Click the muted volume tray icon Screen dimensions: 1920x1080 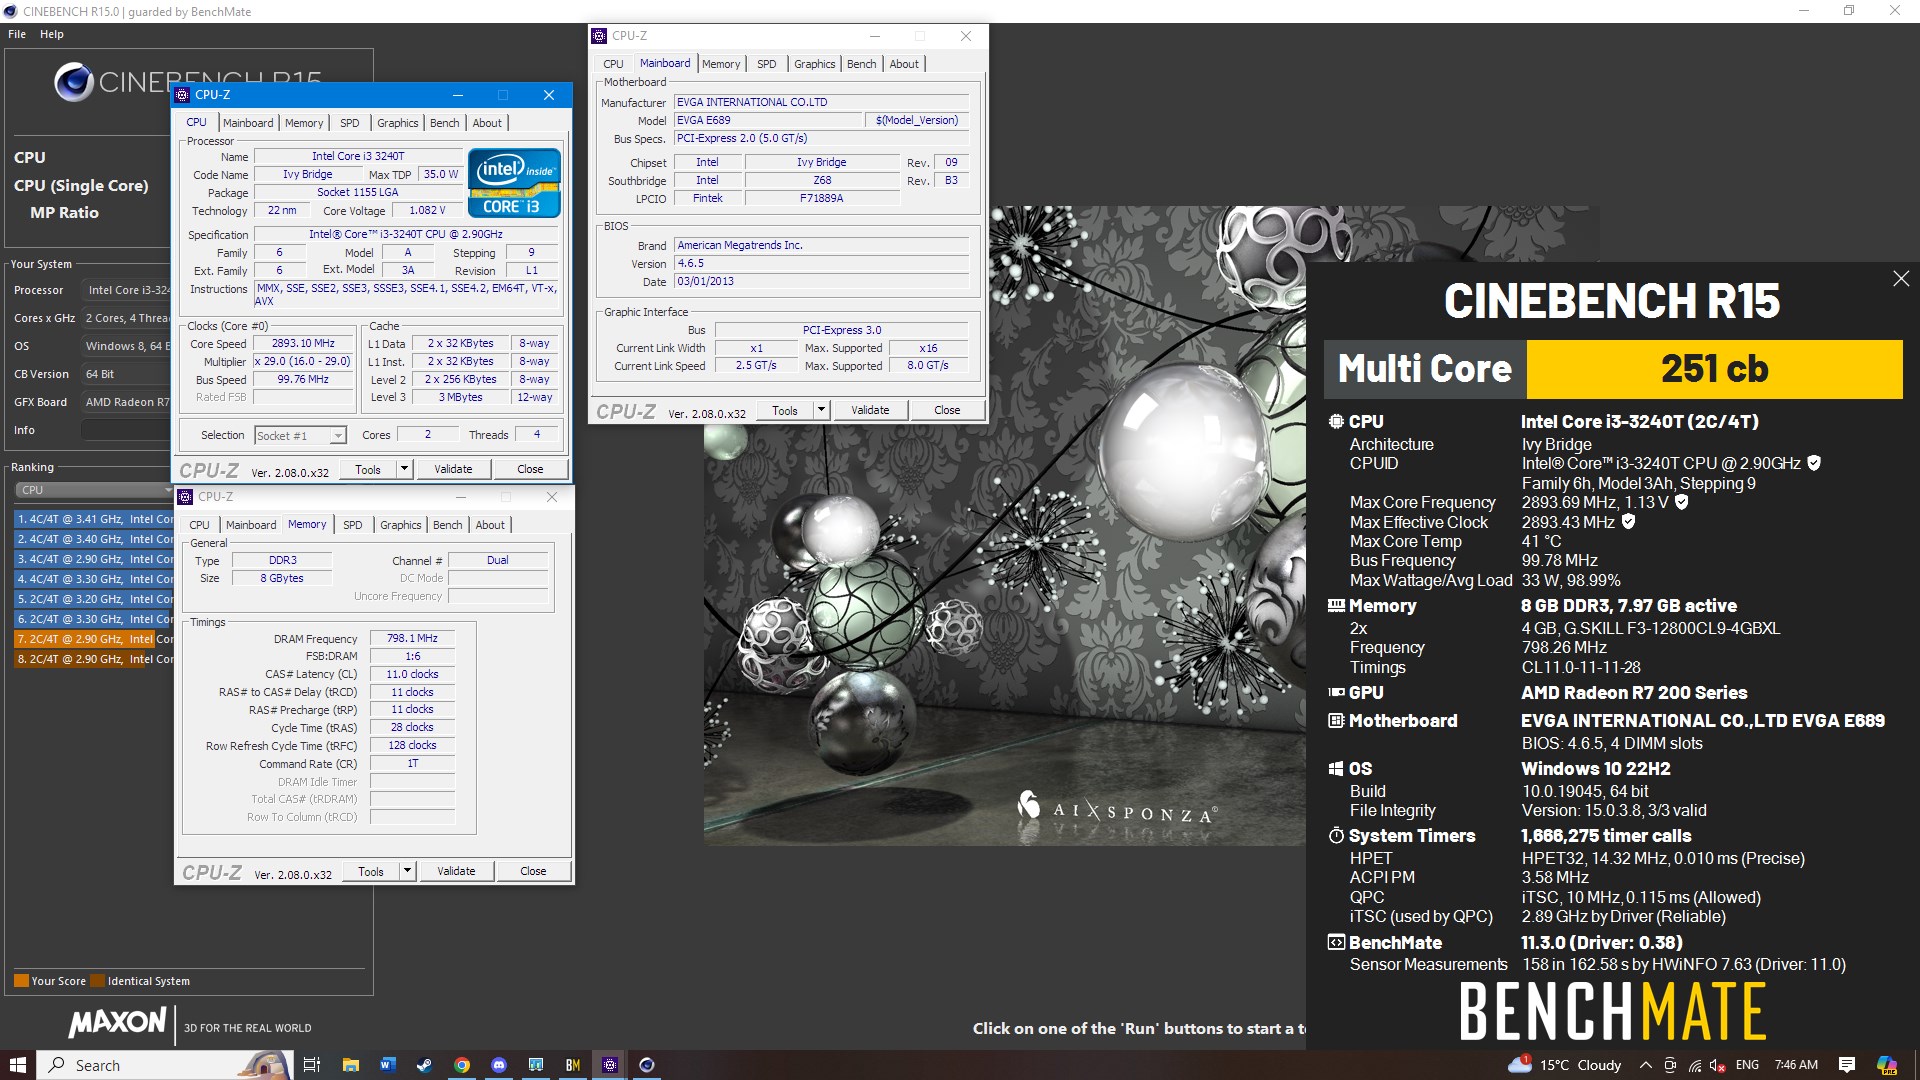[x=1718, y=1065]
